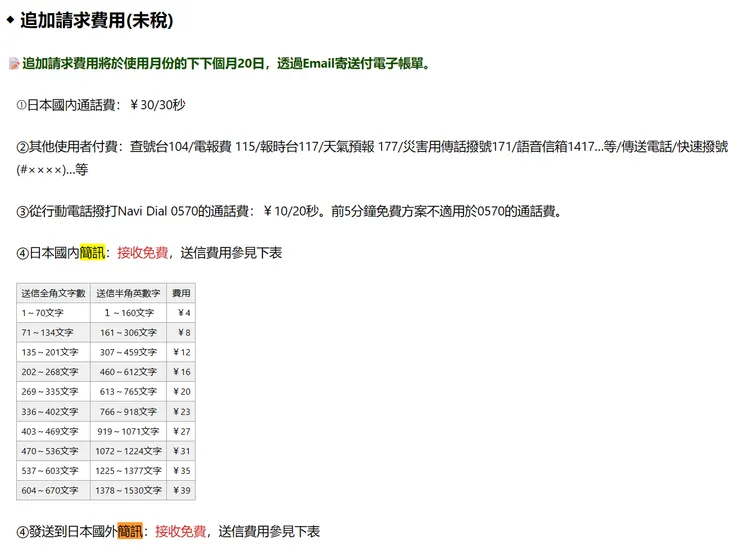Click the fee cell ¥12
The height and width of the screenshot is (550, 740).
(181, 352)
